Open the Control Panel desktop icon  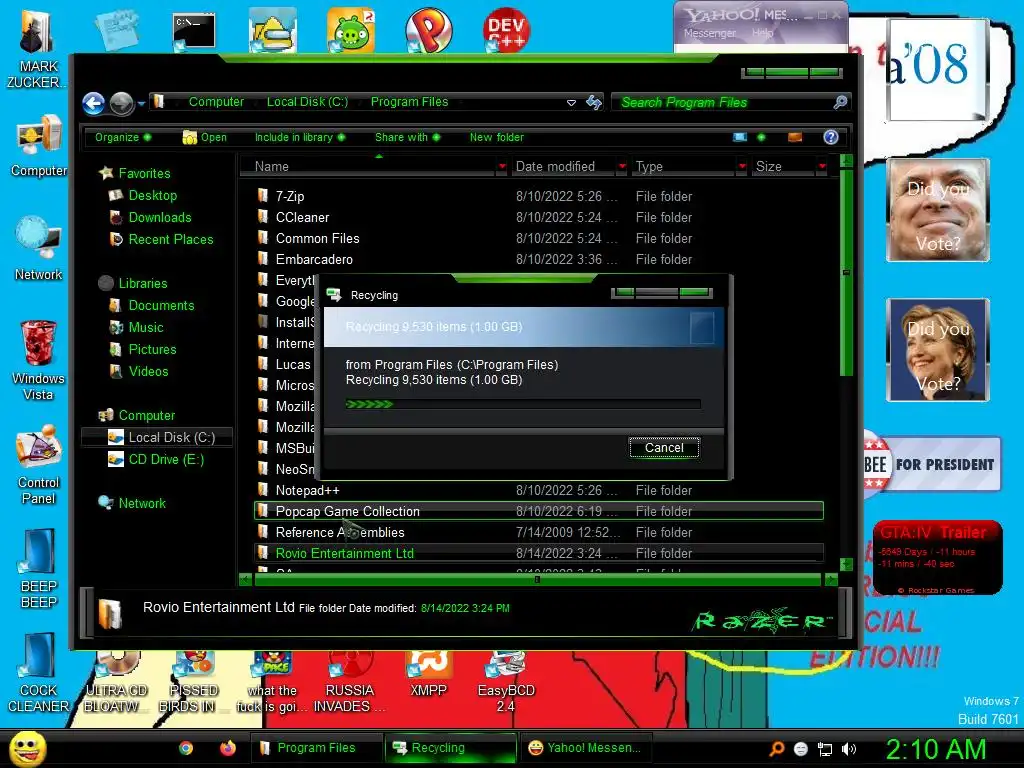click(x=39, y=464)
